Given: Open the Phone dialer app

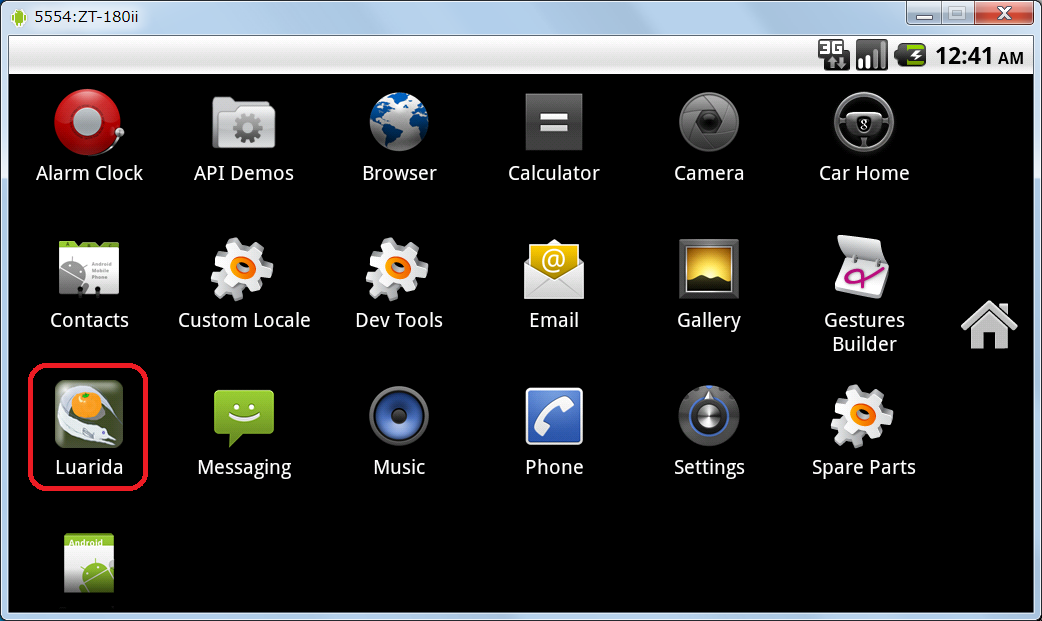Looking at the screenshot, I should [x=554, y=416].
